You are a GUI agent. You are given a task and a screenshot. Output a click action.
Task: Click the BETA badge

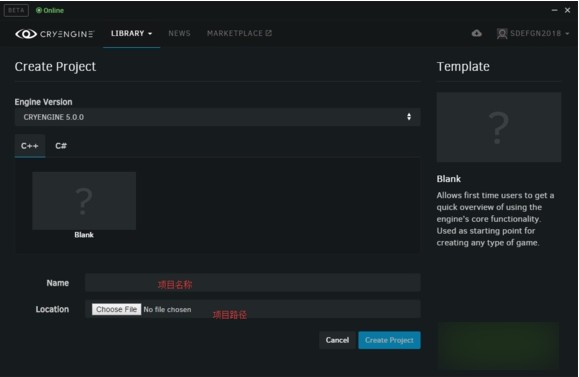click(x=16, y=10)
